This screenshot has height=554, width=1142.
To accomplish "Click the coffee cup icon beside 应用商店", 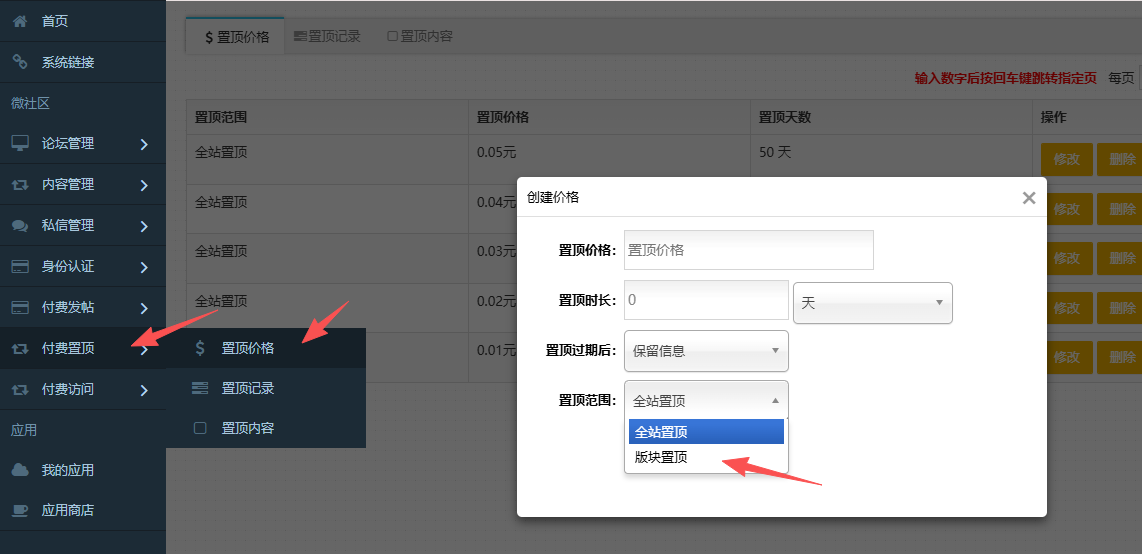I will [x=20, y=510].
